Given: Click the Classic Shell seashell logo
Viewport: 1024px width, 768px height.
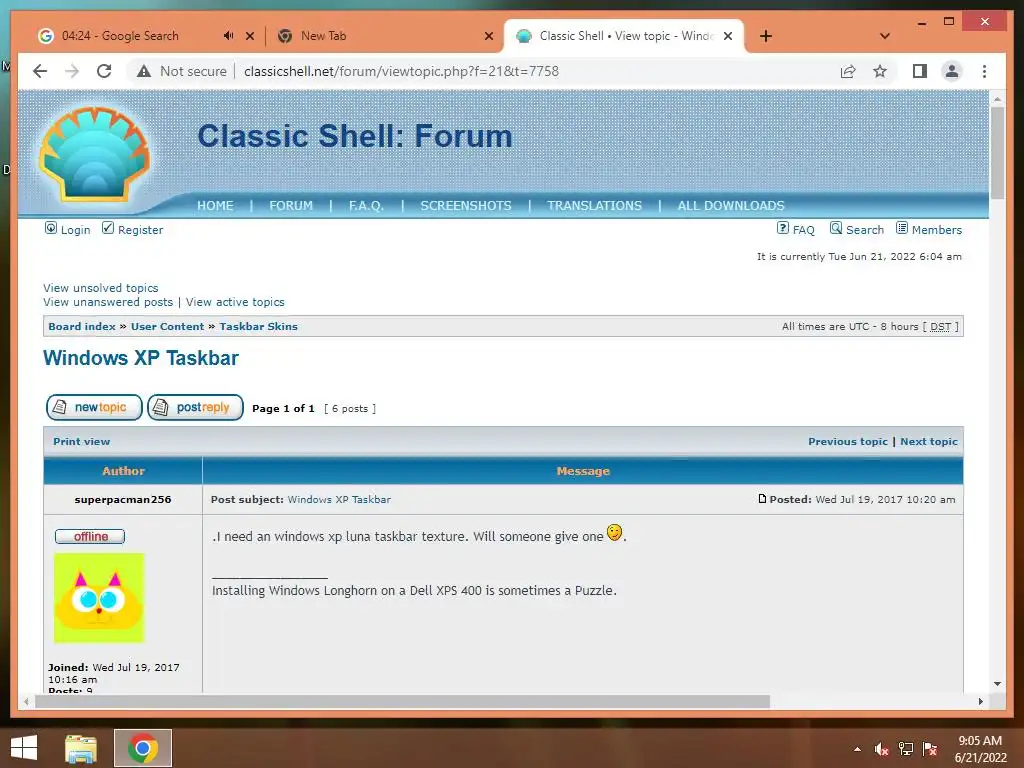Looking at the screenshot, I should (x=95, y=154).
